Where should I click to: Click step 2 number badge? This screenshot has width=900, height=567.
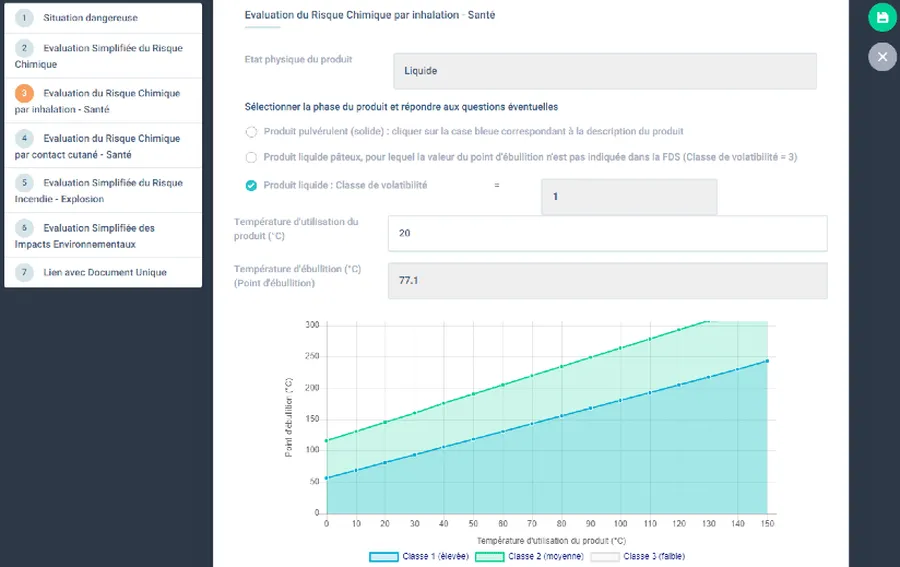click(x=24, y=48)
